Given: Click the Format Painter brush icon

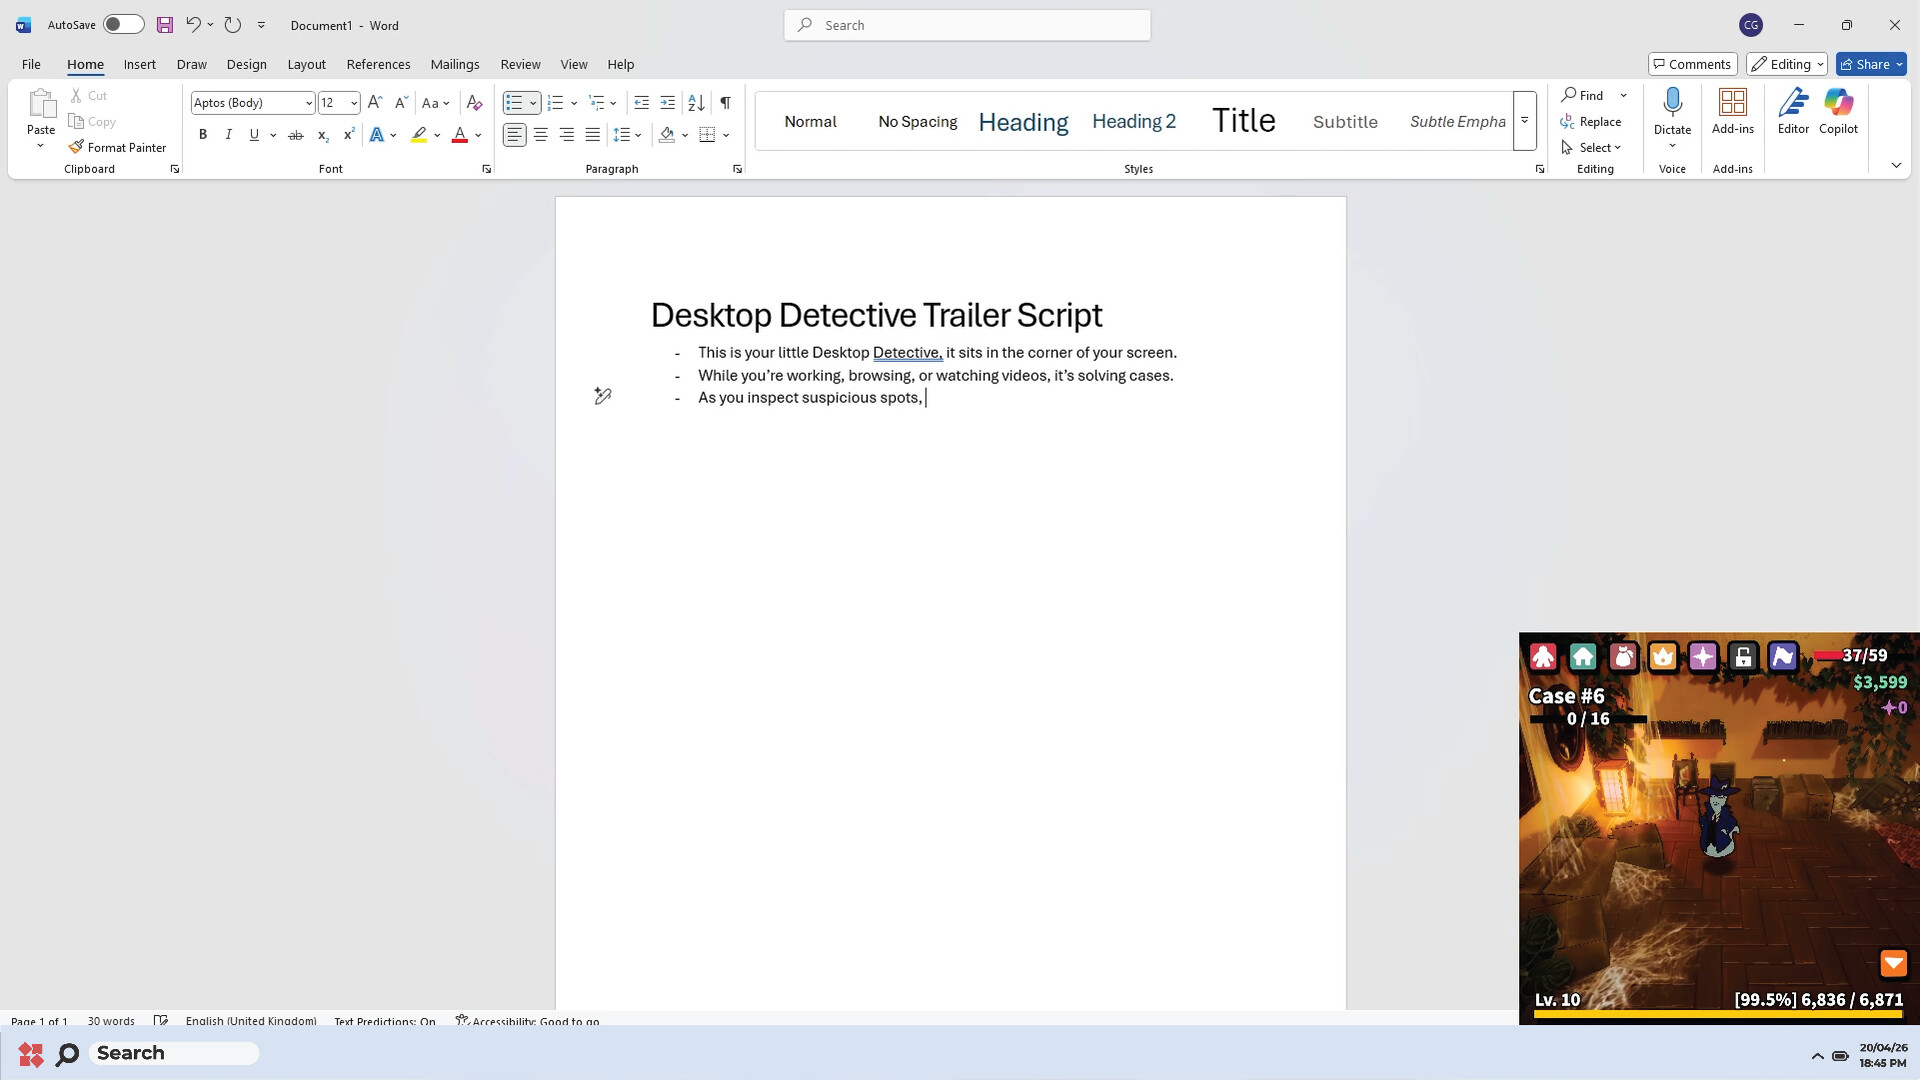Looking at the screenshot, I should [x=76, y=147].
